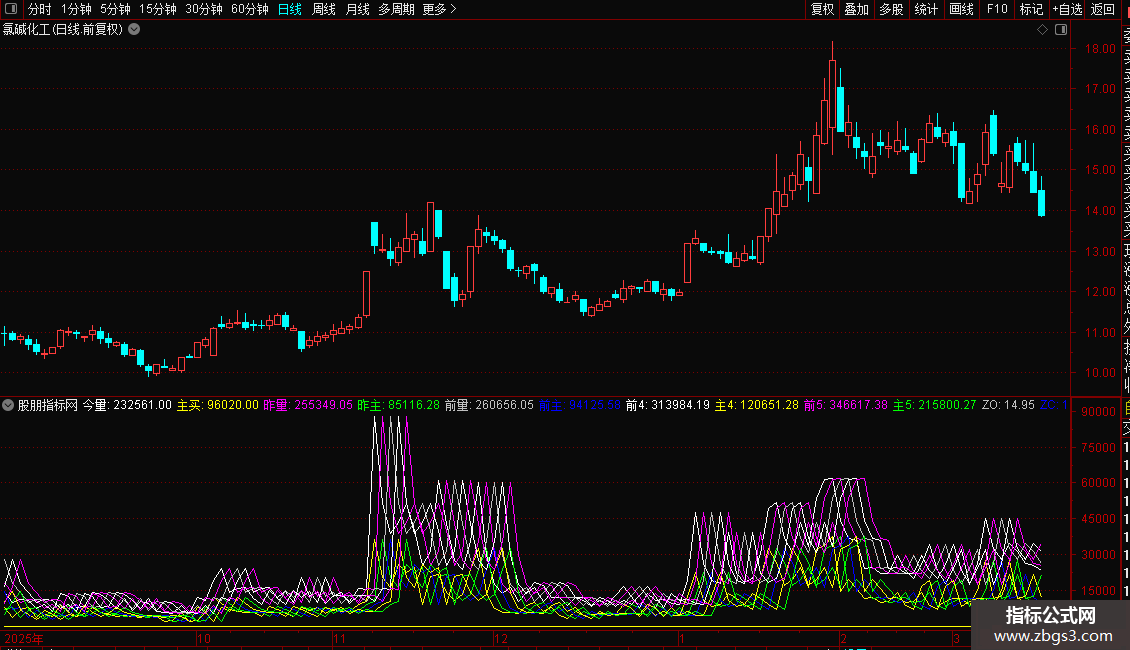
Task: Click the month 10 marker on time axis
Action: pos(204,638)
